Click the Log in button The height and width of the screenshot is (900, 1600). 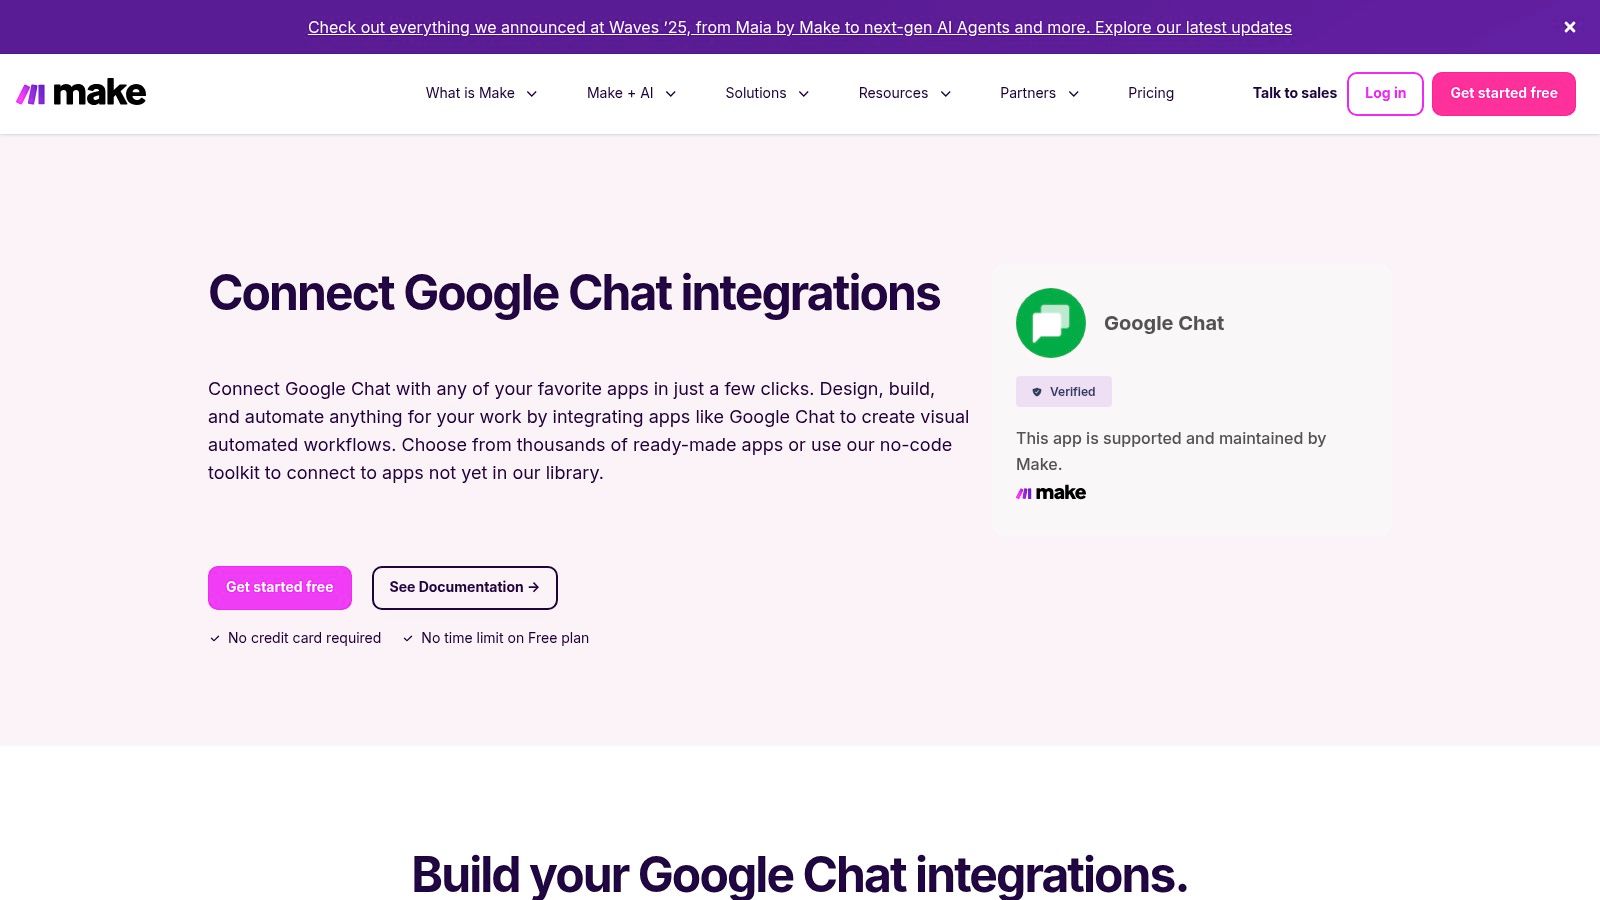[1385, 93]
